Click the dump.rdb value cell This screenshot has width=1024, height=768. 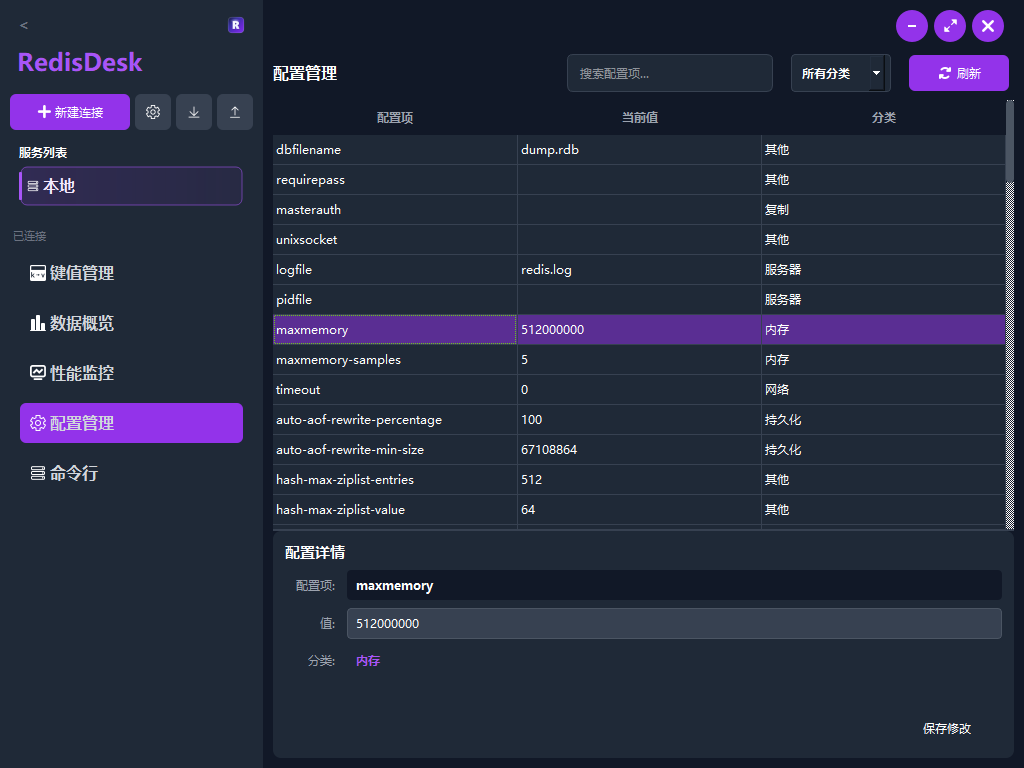click(639, 150)
